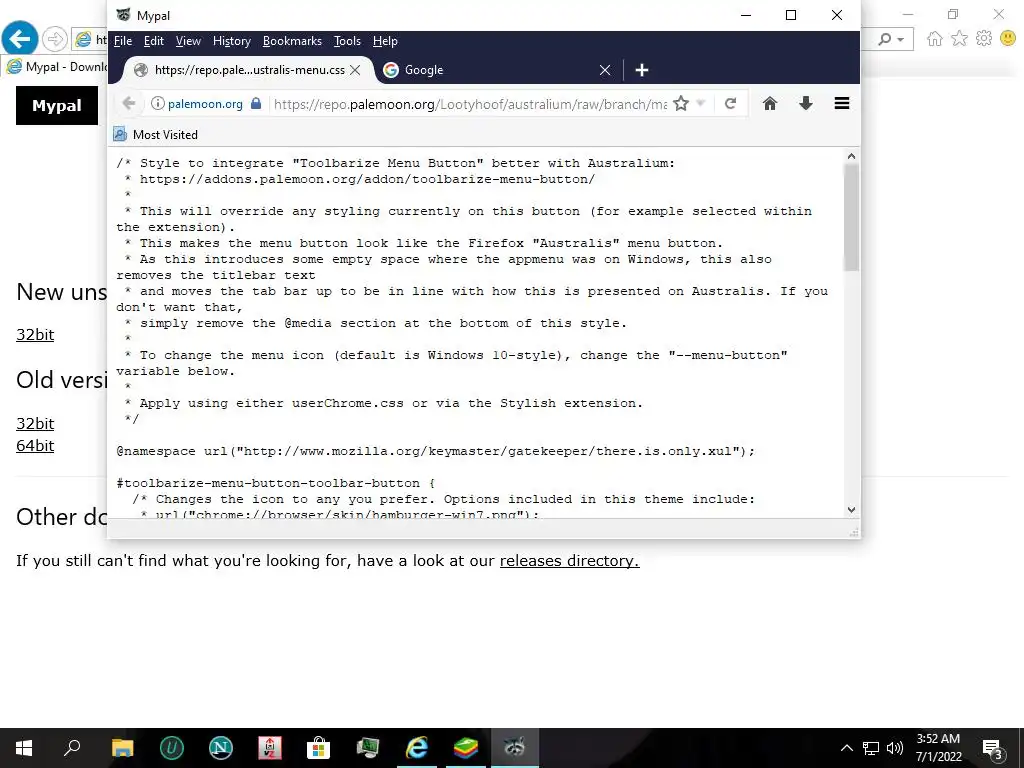Open downloads arrow in Mypal toolbar
The width and height of the screenshot is (1024, 768).
coord(806,103)
